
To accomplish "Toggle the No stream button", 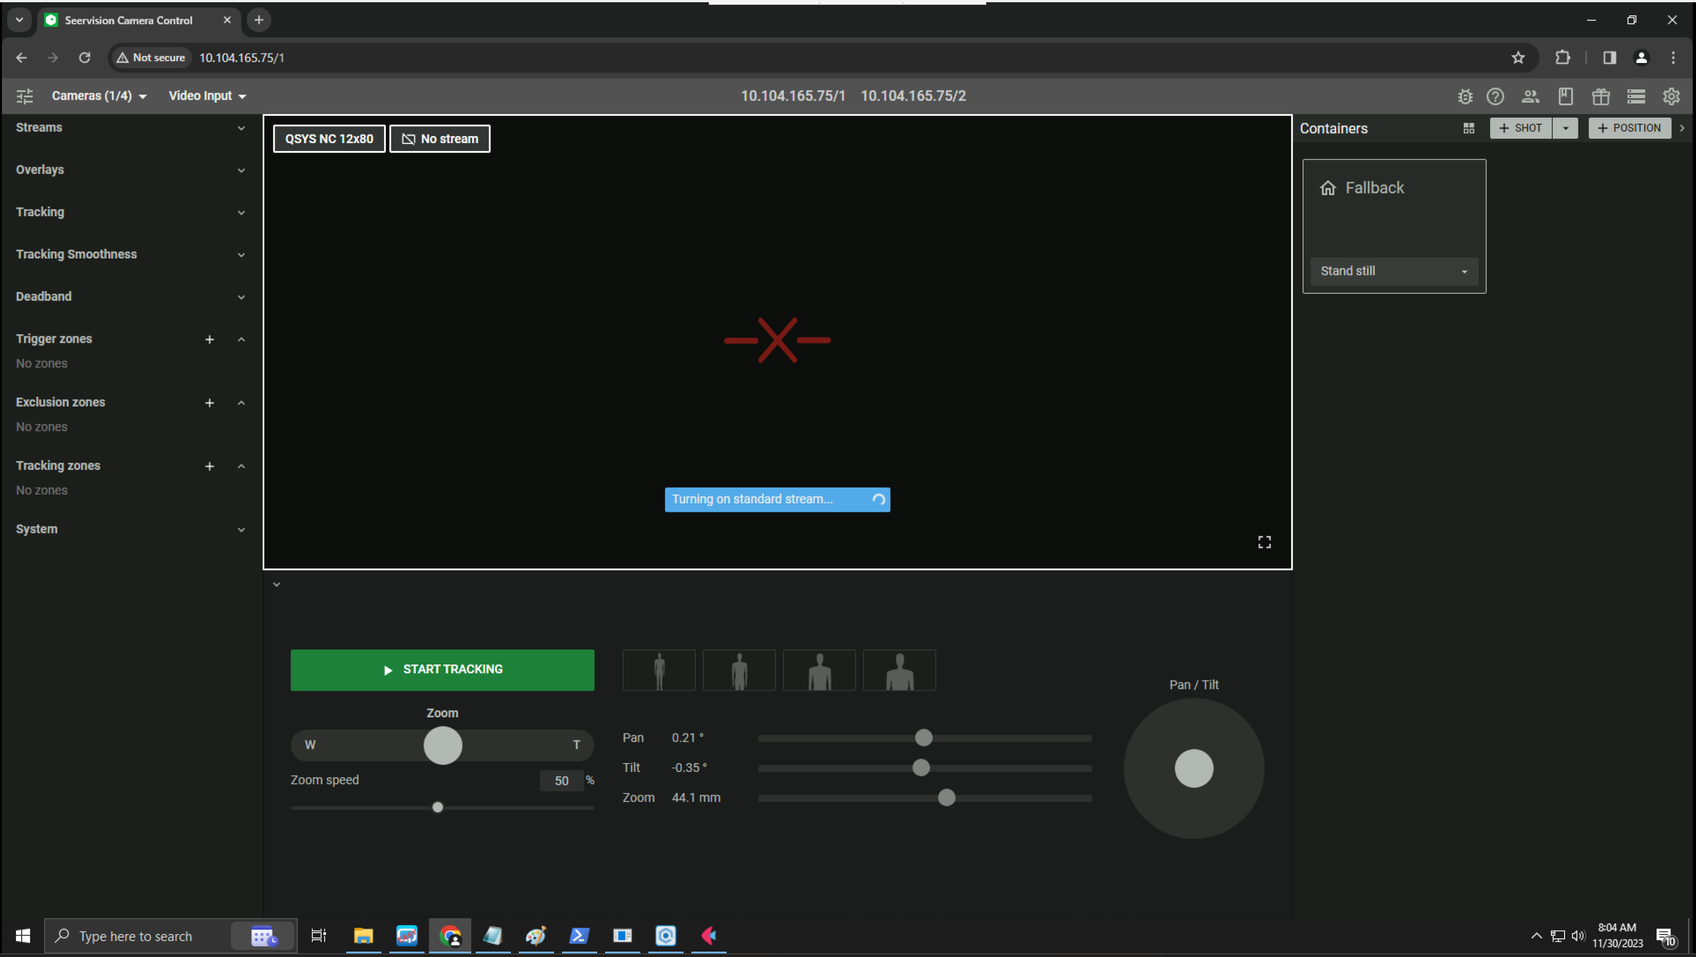I will point(440,139).
